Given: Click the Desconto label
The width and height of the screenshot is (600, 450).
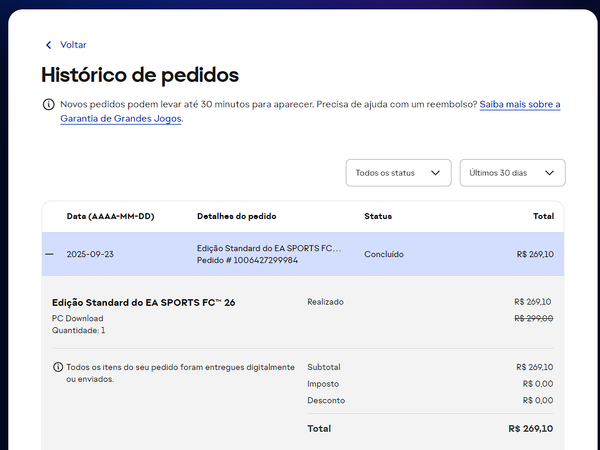Looking at the screenshot, I should coord(326,401).
